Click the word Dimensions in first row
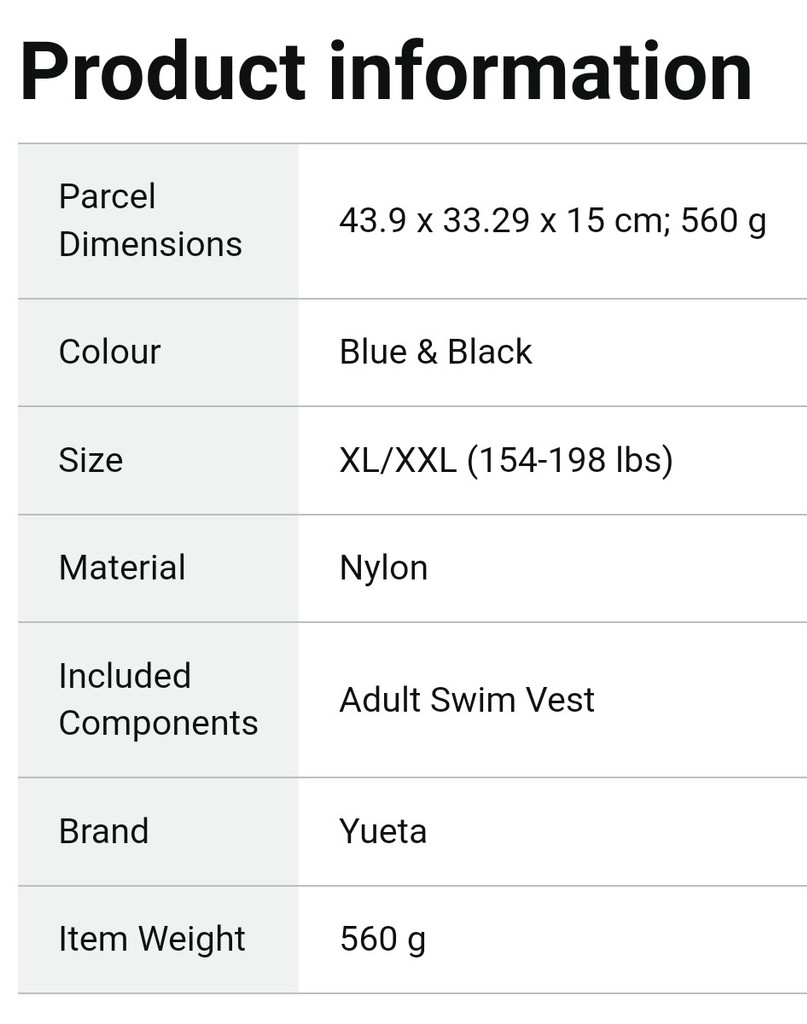 (x=150, y=244)
